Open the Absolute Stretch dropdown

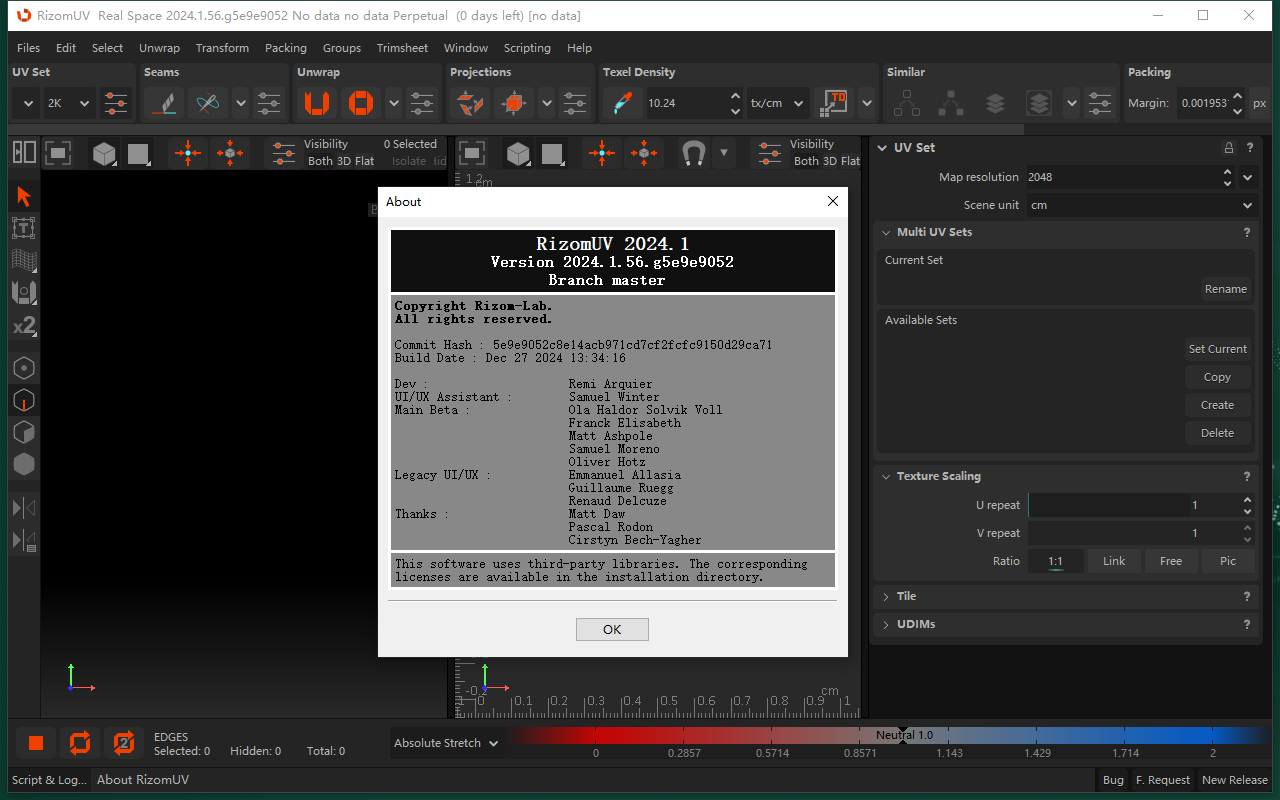(446, 743)
